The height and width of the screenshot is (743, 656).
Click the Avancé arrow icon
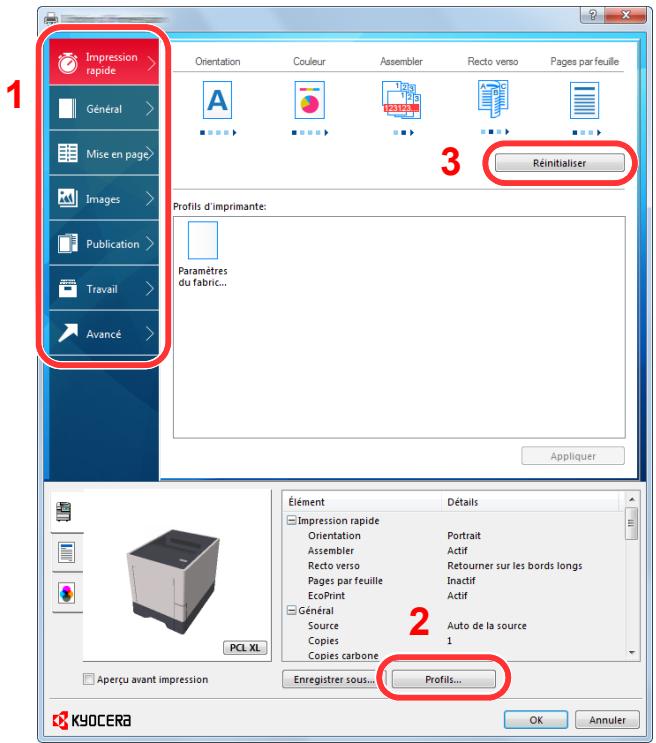(x=68, y=332)
